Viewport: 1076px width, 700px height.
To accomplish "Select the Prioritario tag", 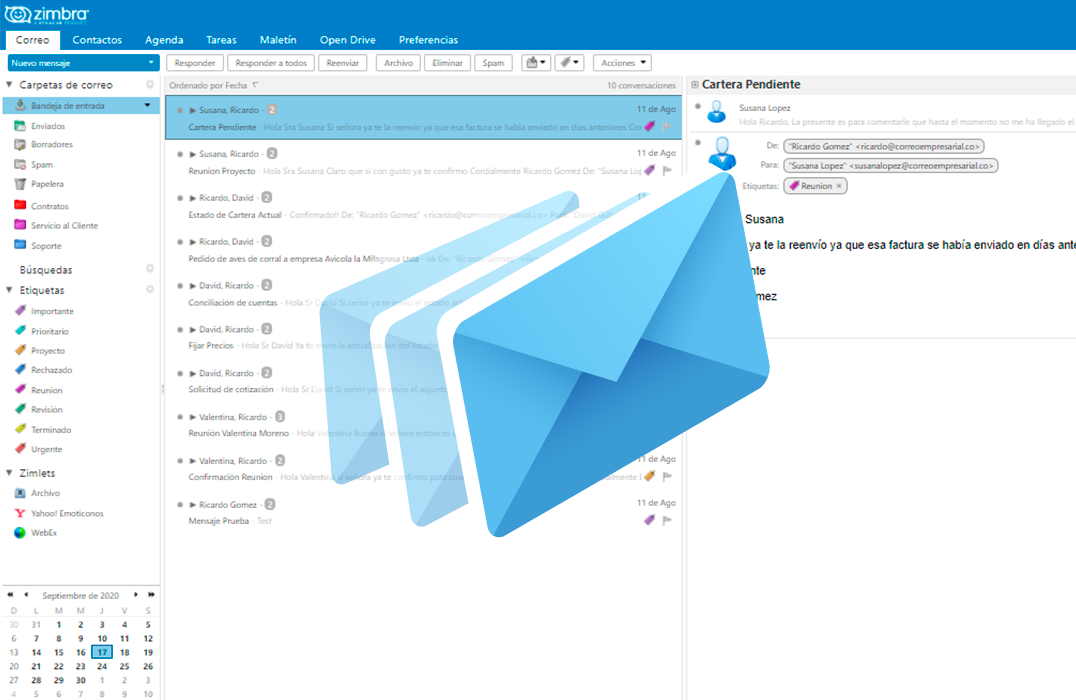I will click(49, 331).
